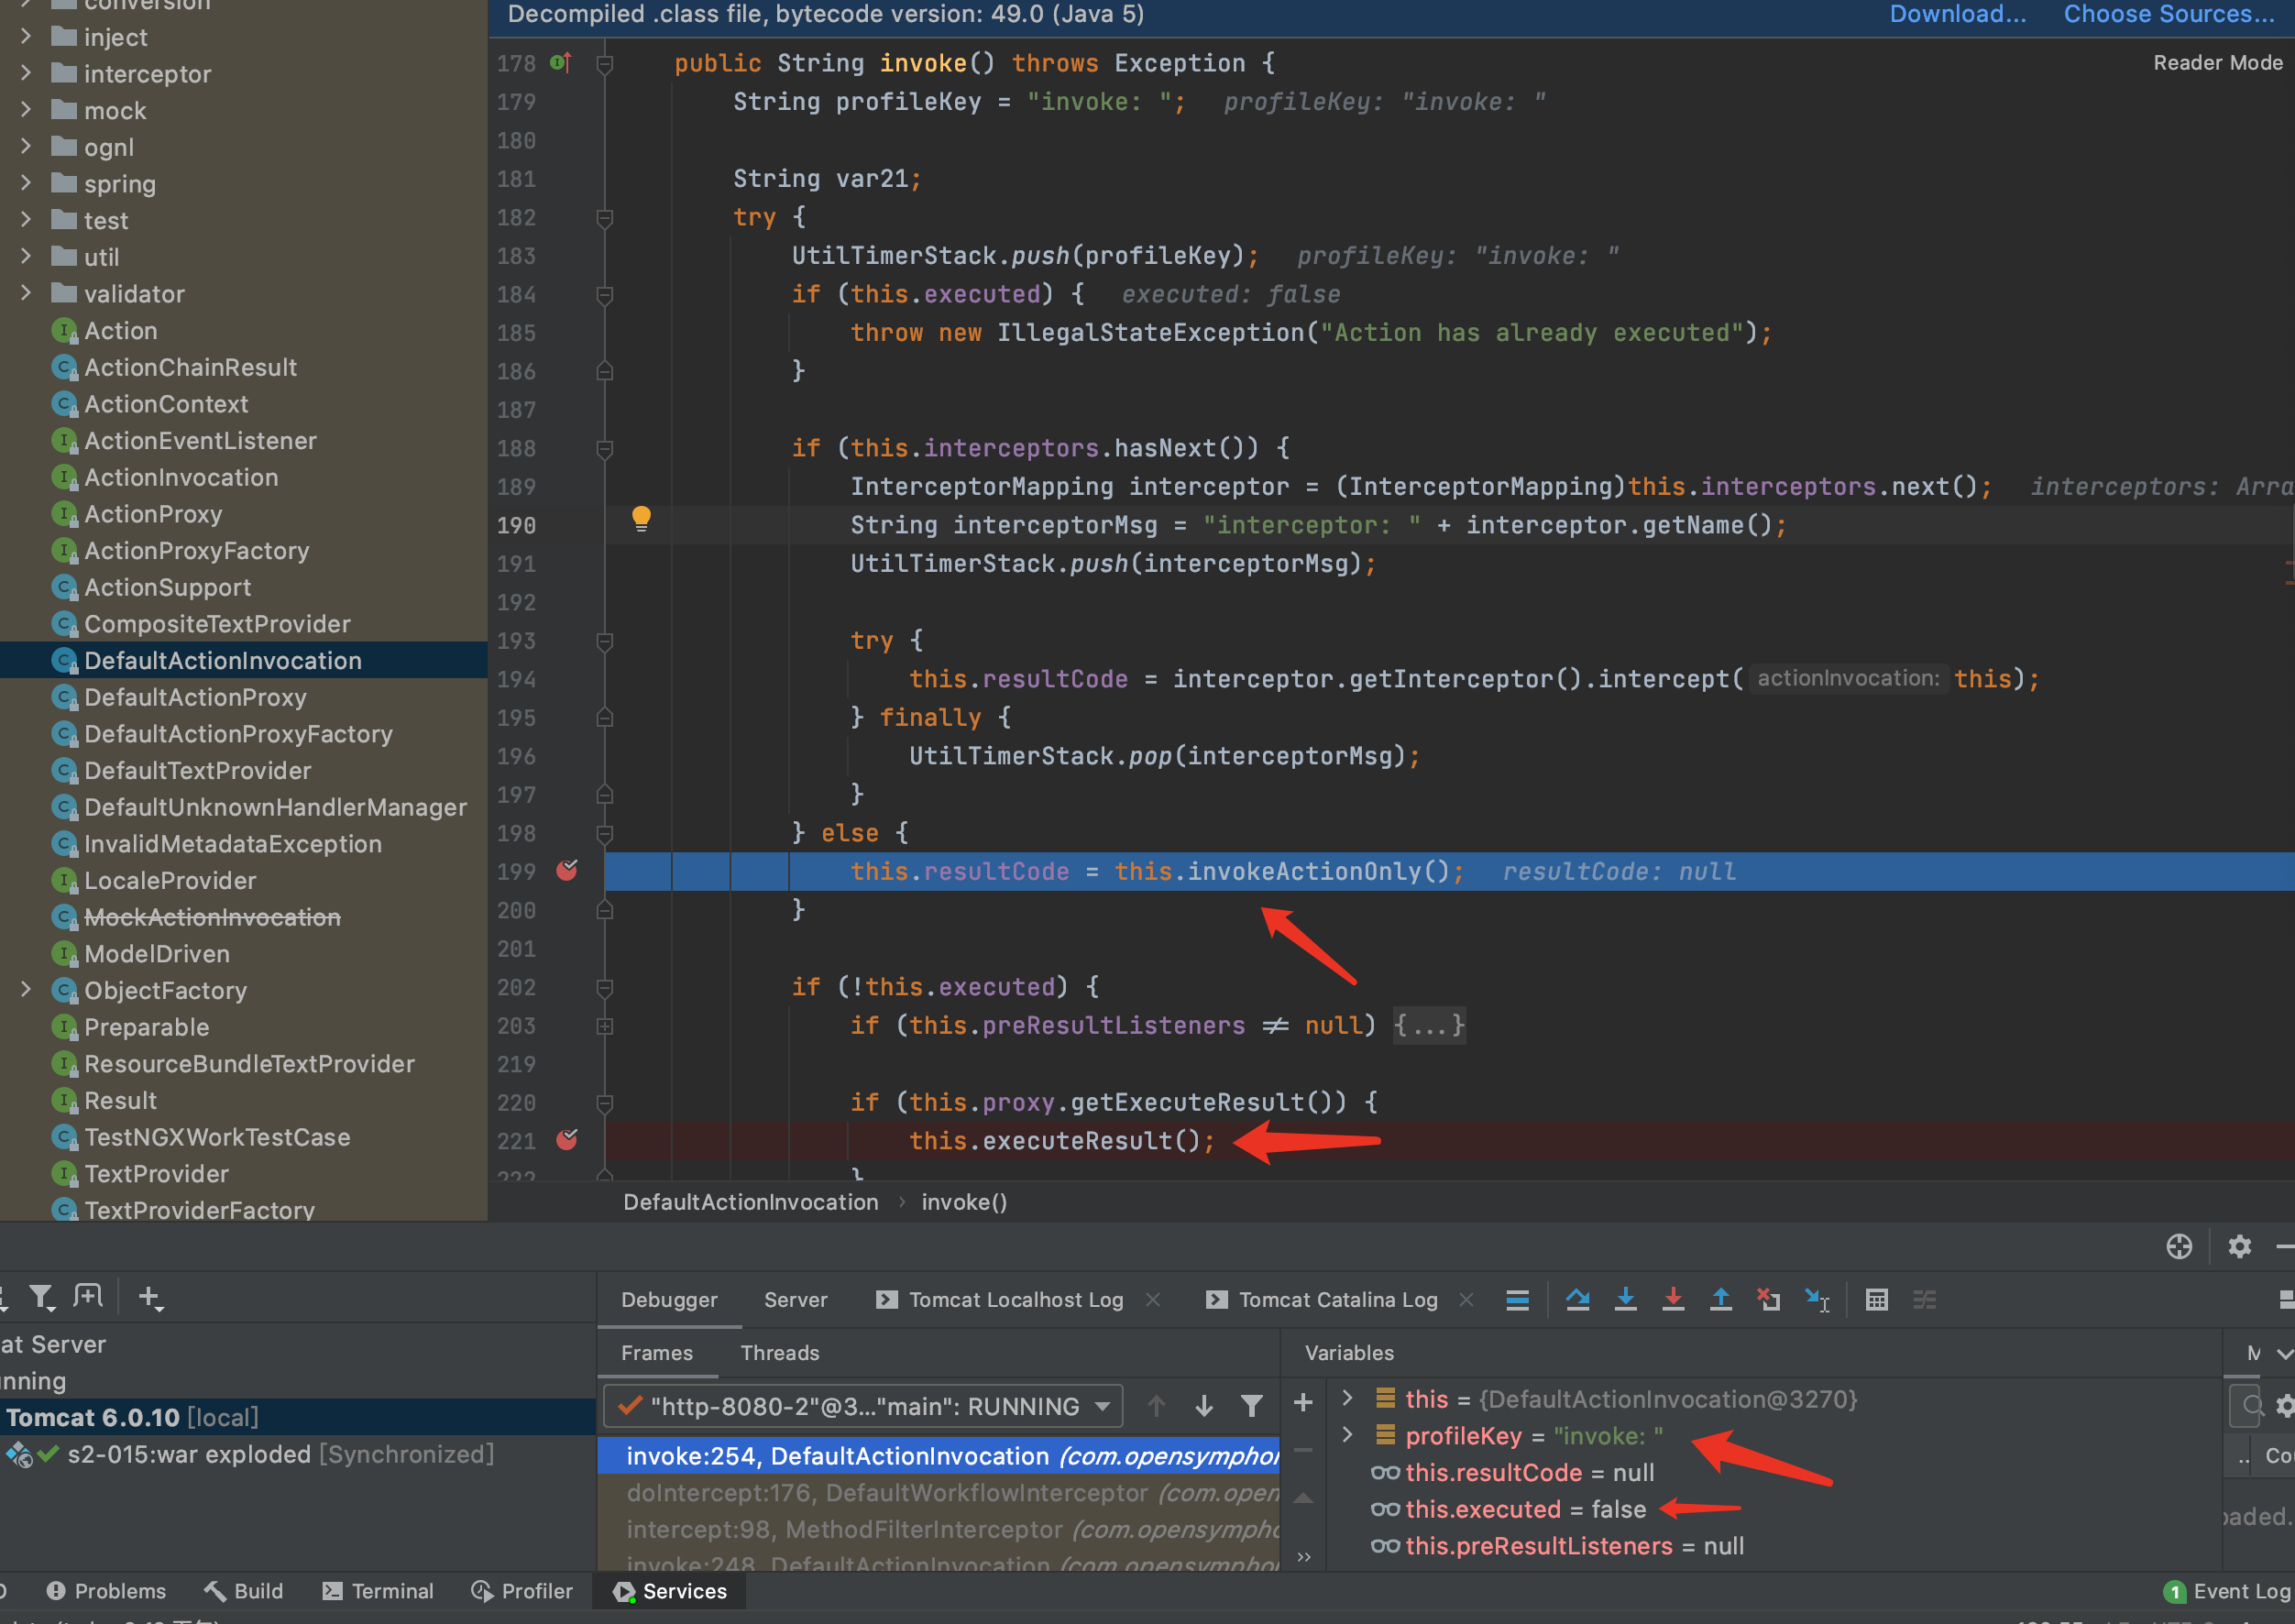
Task: Click the Download... sources link
Action: pos(1957,14)
